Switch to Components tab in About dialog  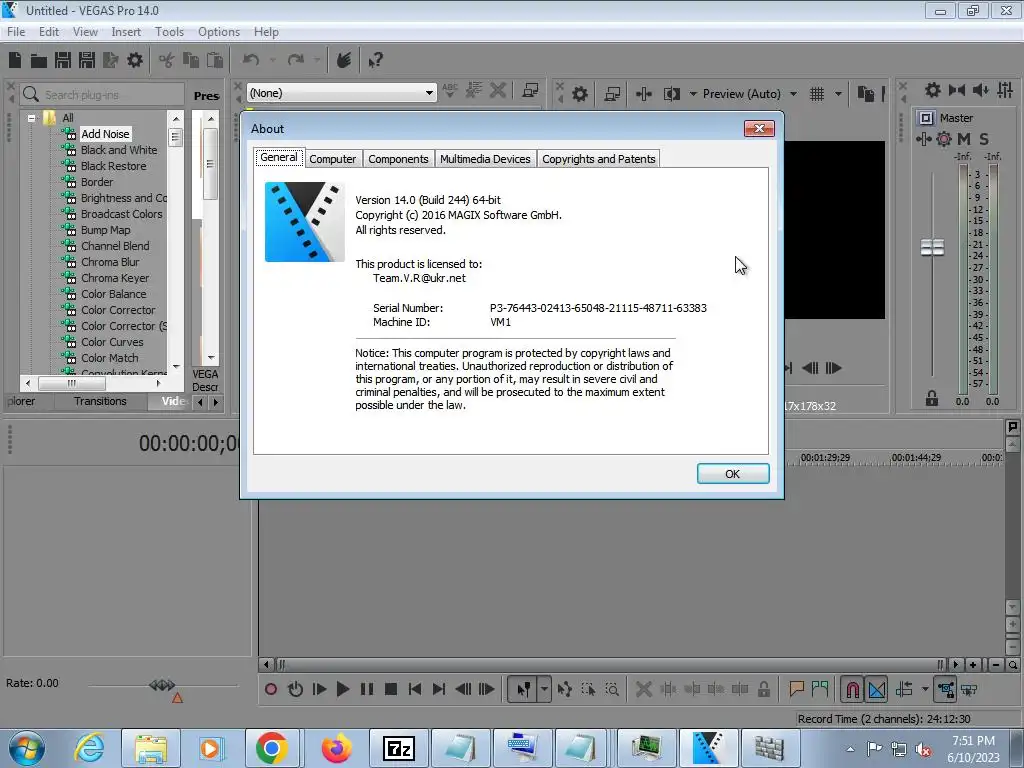(398, 159)
